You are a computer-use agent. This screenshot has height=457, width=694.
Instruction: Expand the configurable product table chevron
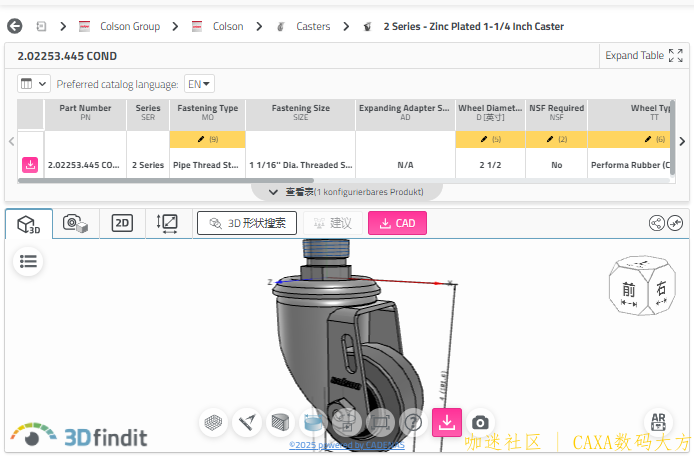coord(273,191)
